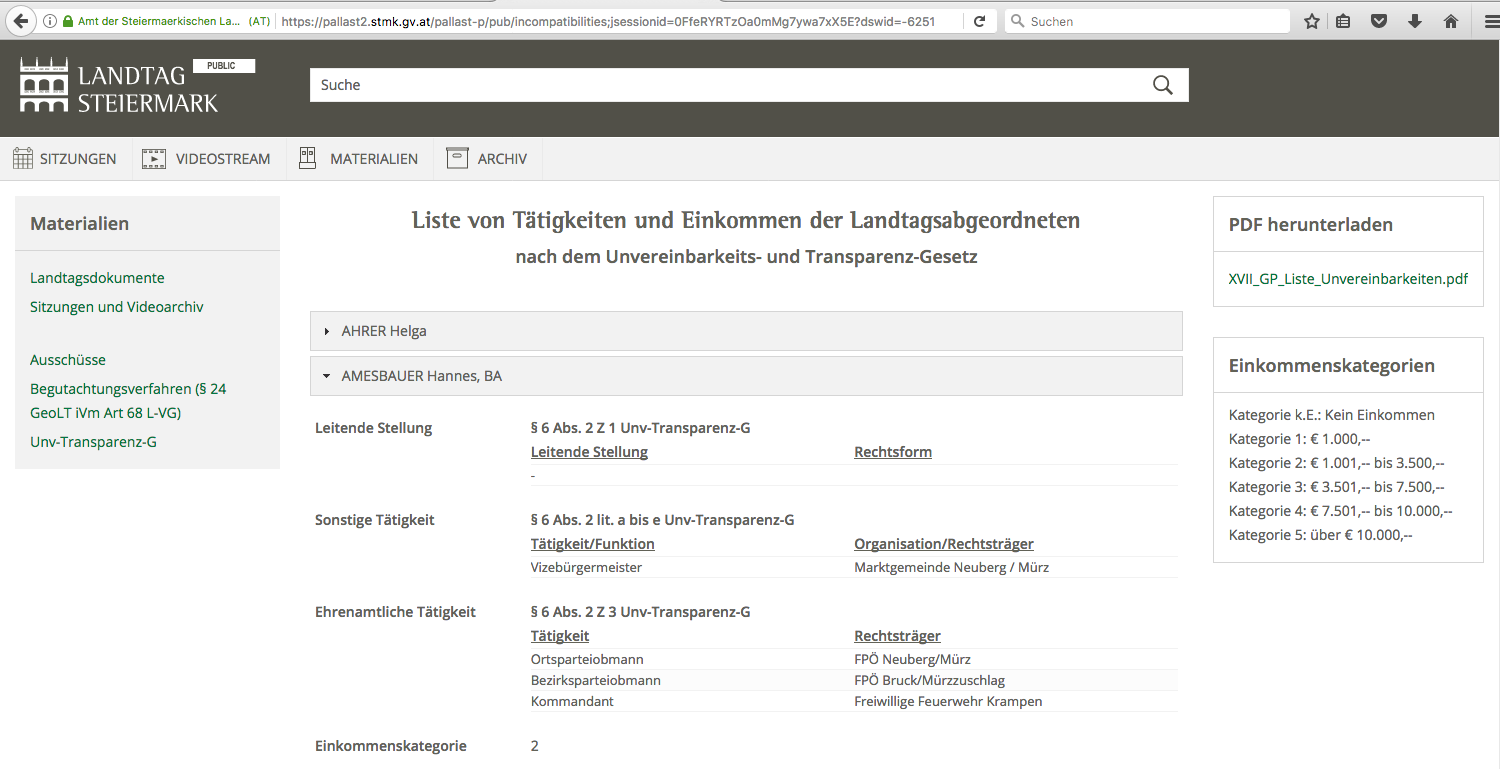Click the Ortsparteiobmann row text

(587, 659)
